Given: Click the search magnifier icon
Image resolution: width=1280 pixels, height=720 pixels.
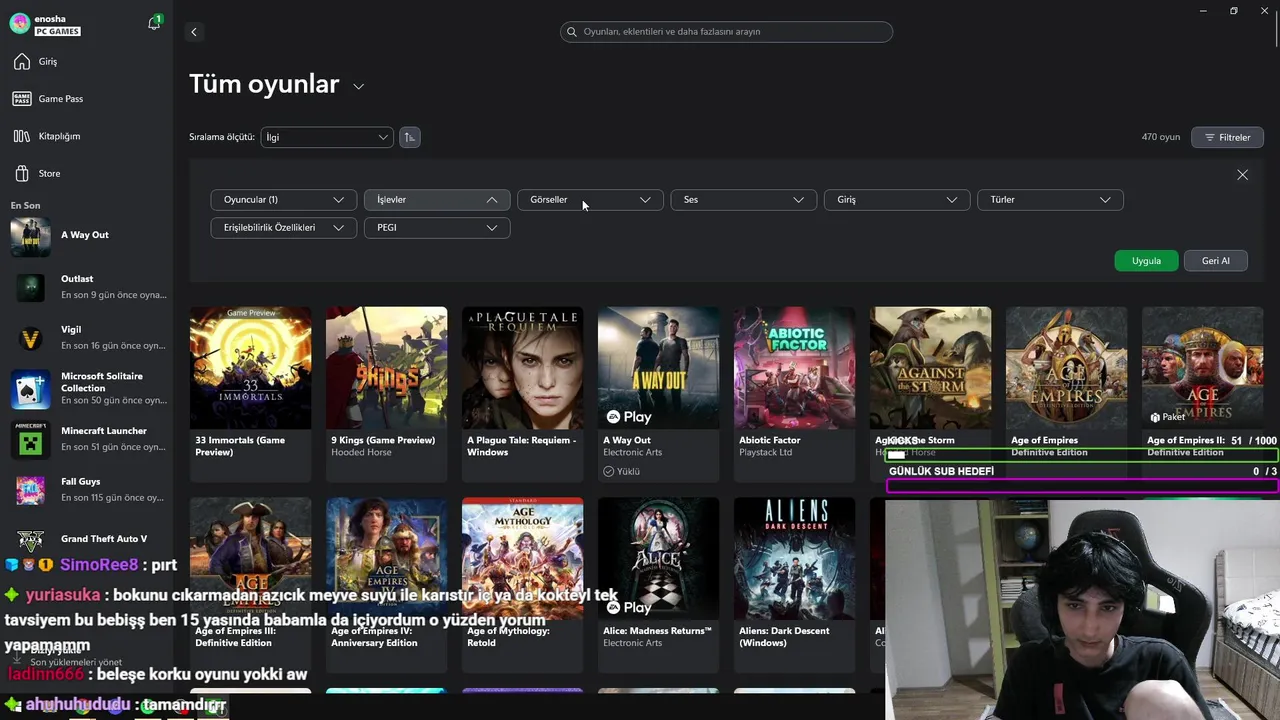Looking at the screenshot, I should point(572,32).
